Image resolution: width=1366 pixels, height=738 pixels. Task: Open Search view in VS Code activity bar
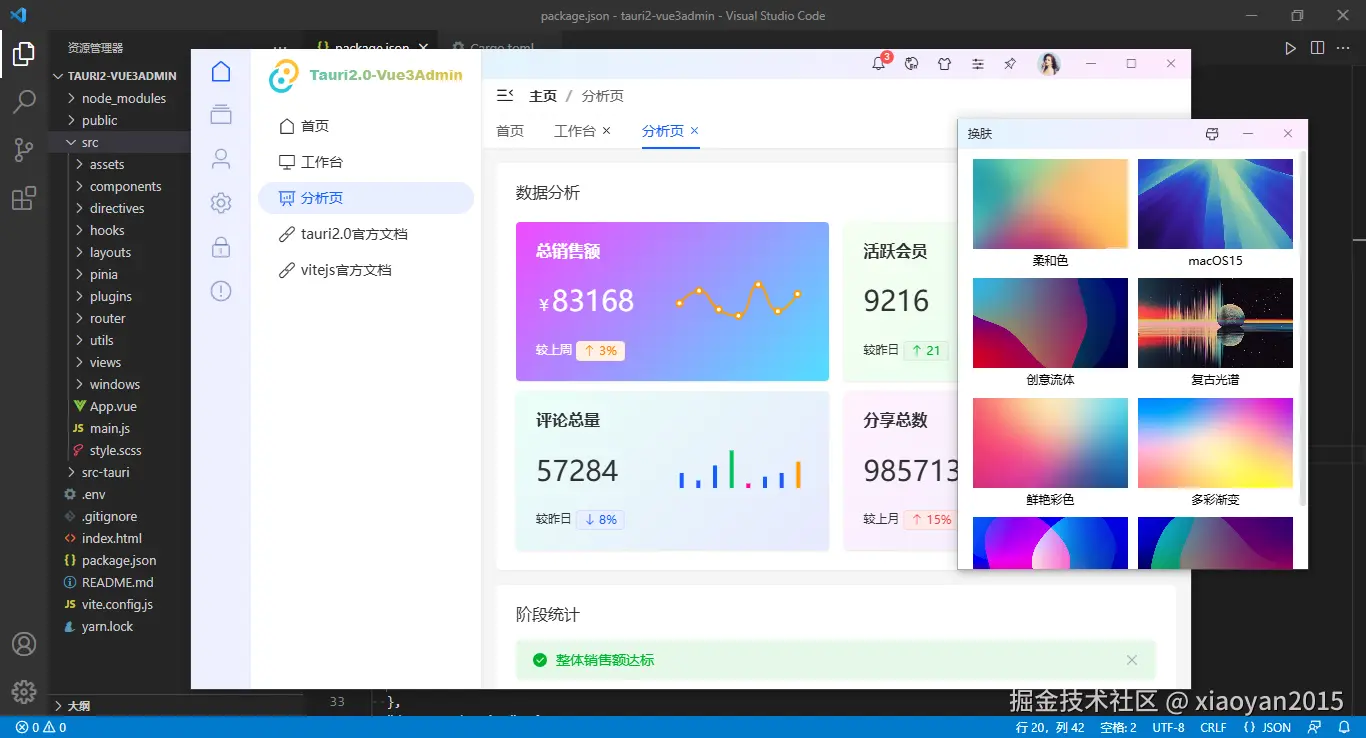[x=24, y=101]
